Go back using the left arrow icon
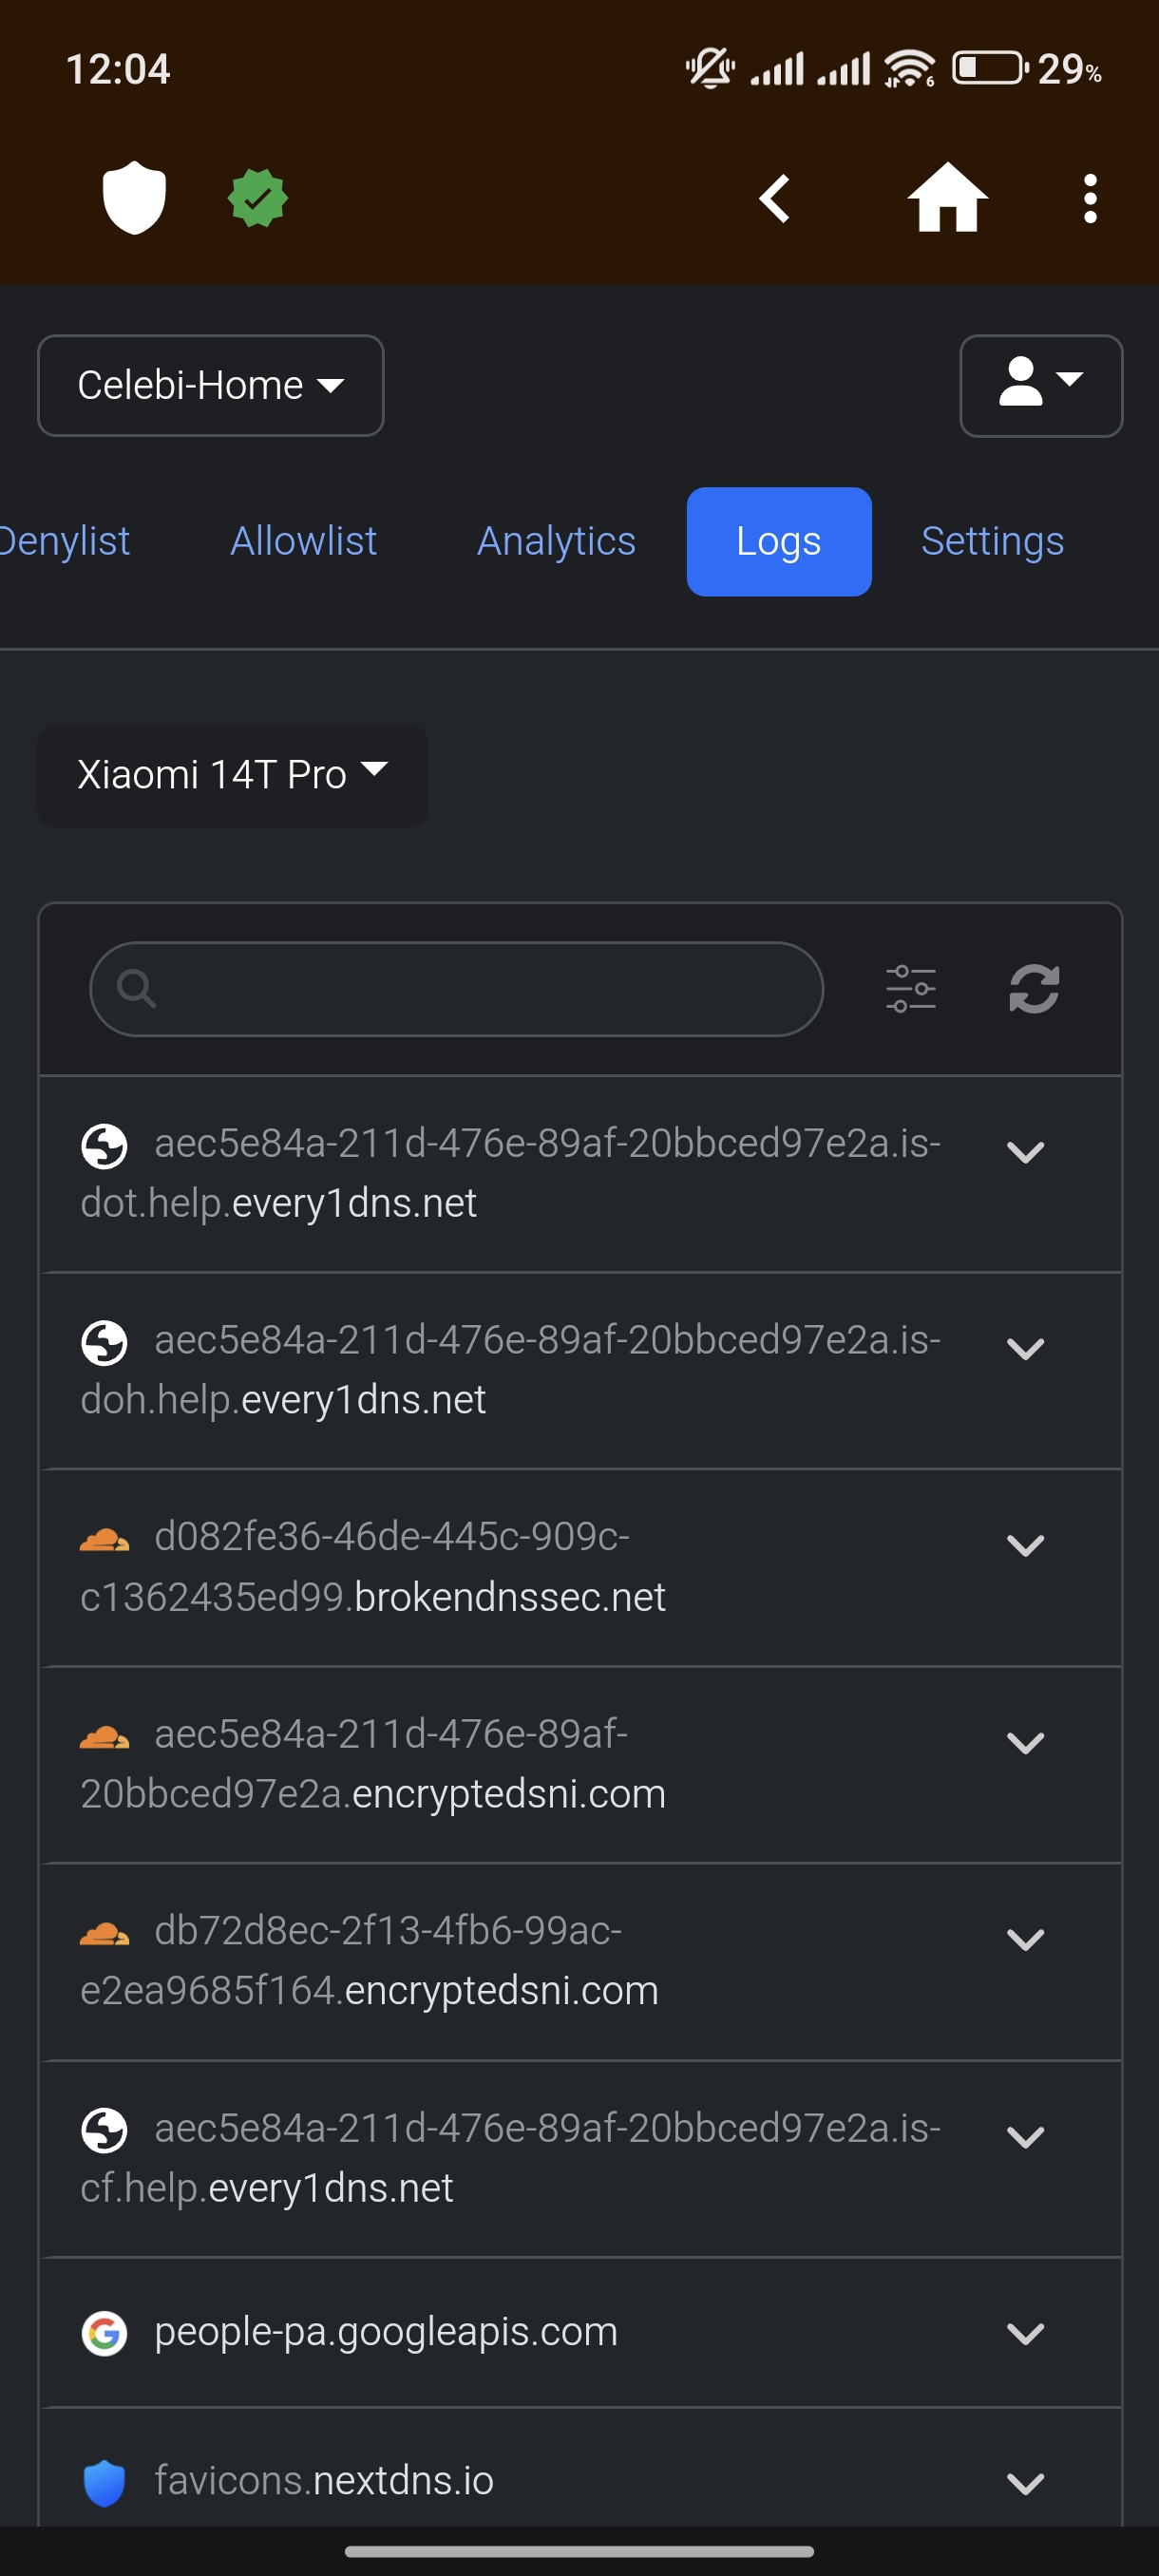Viewport: 1159px width, 2576px height. click(775, 198)
